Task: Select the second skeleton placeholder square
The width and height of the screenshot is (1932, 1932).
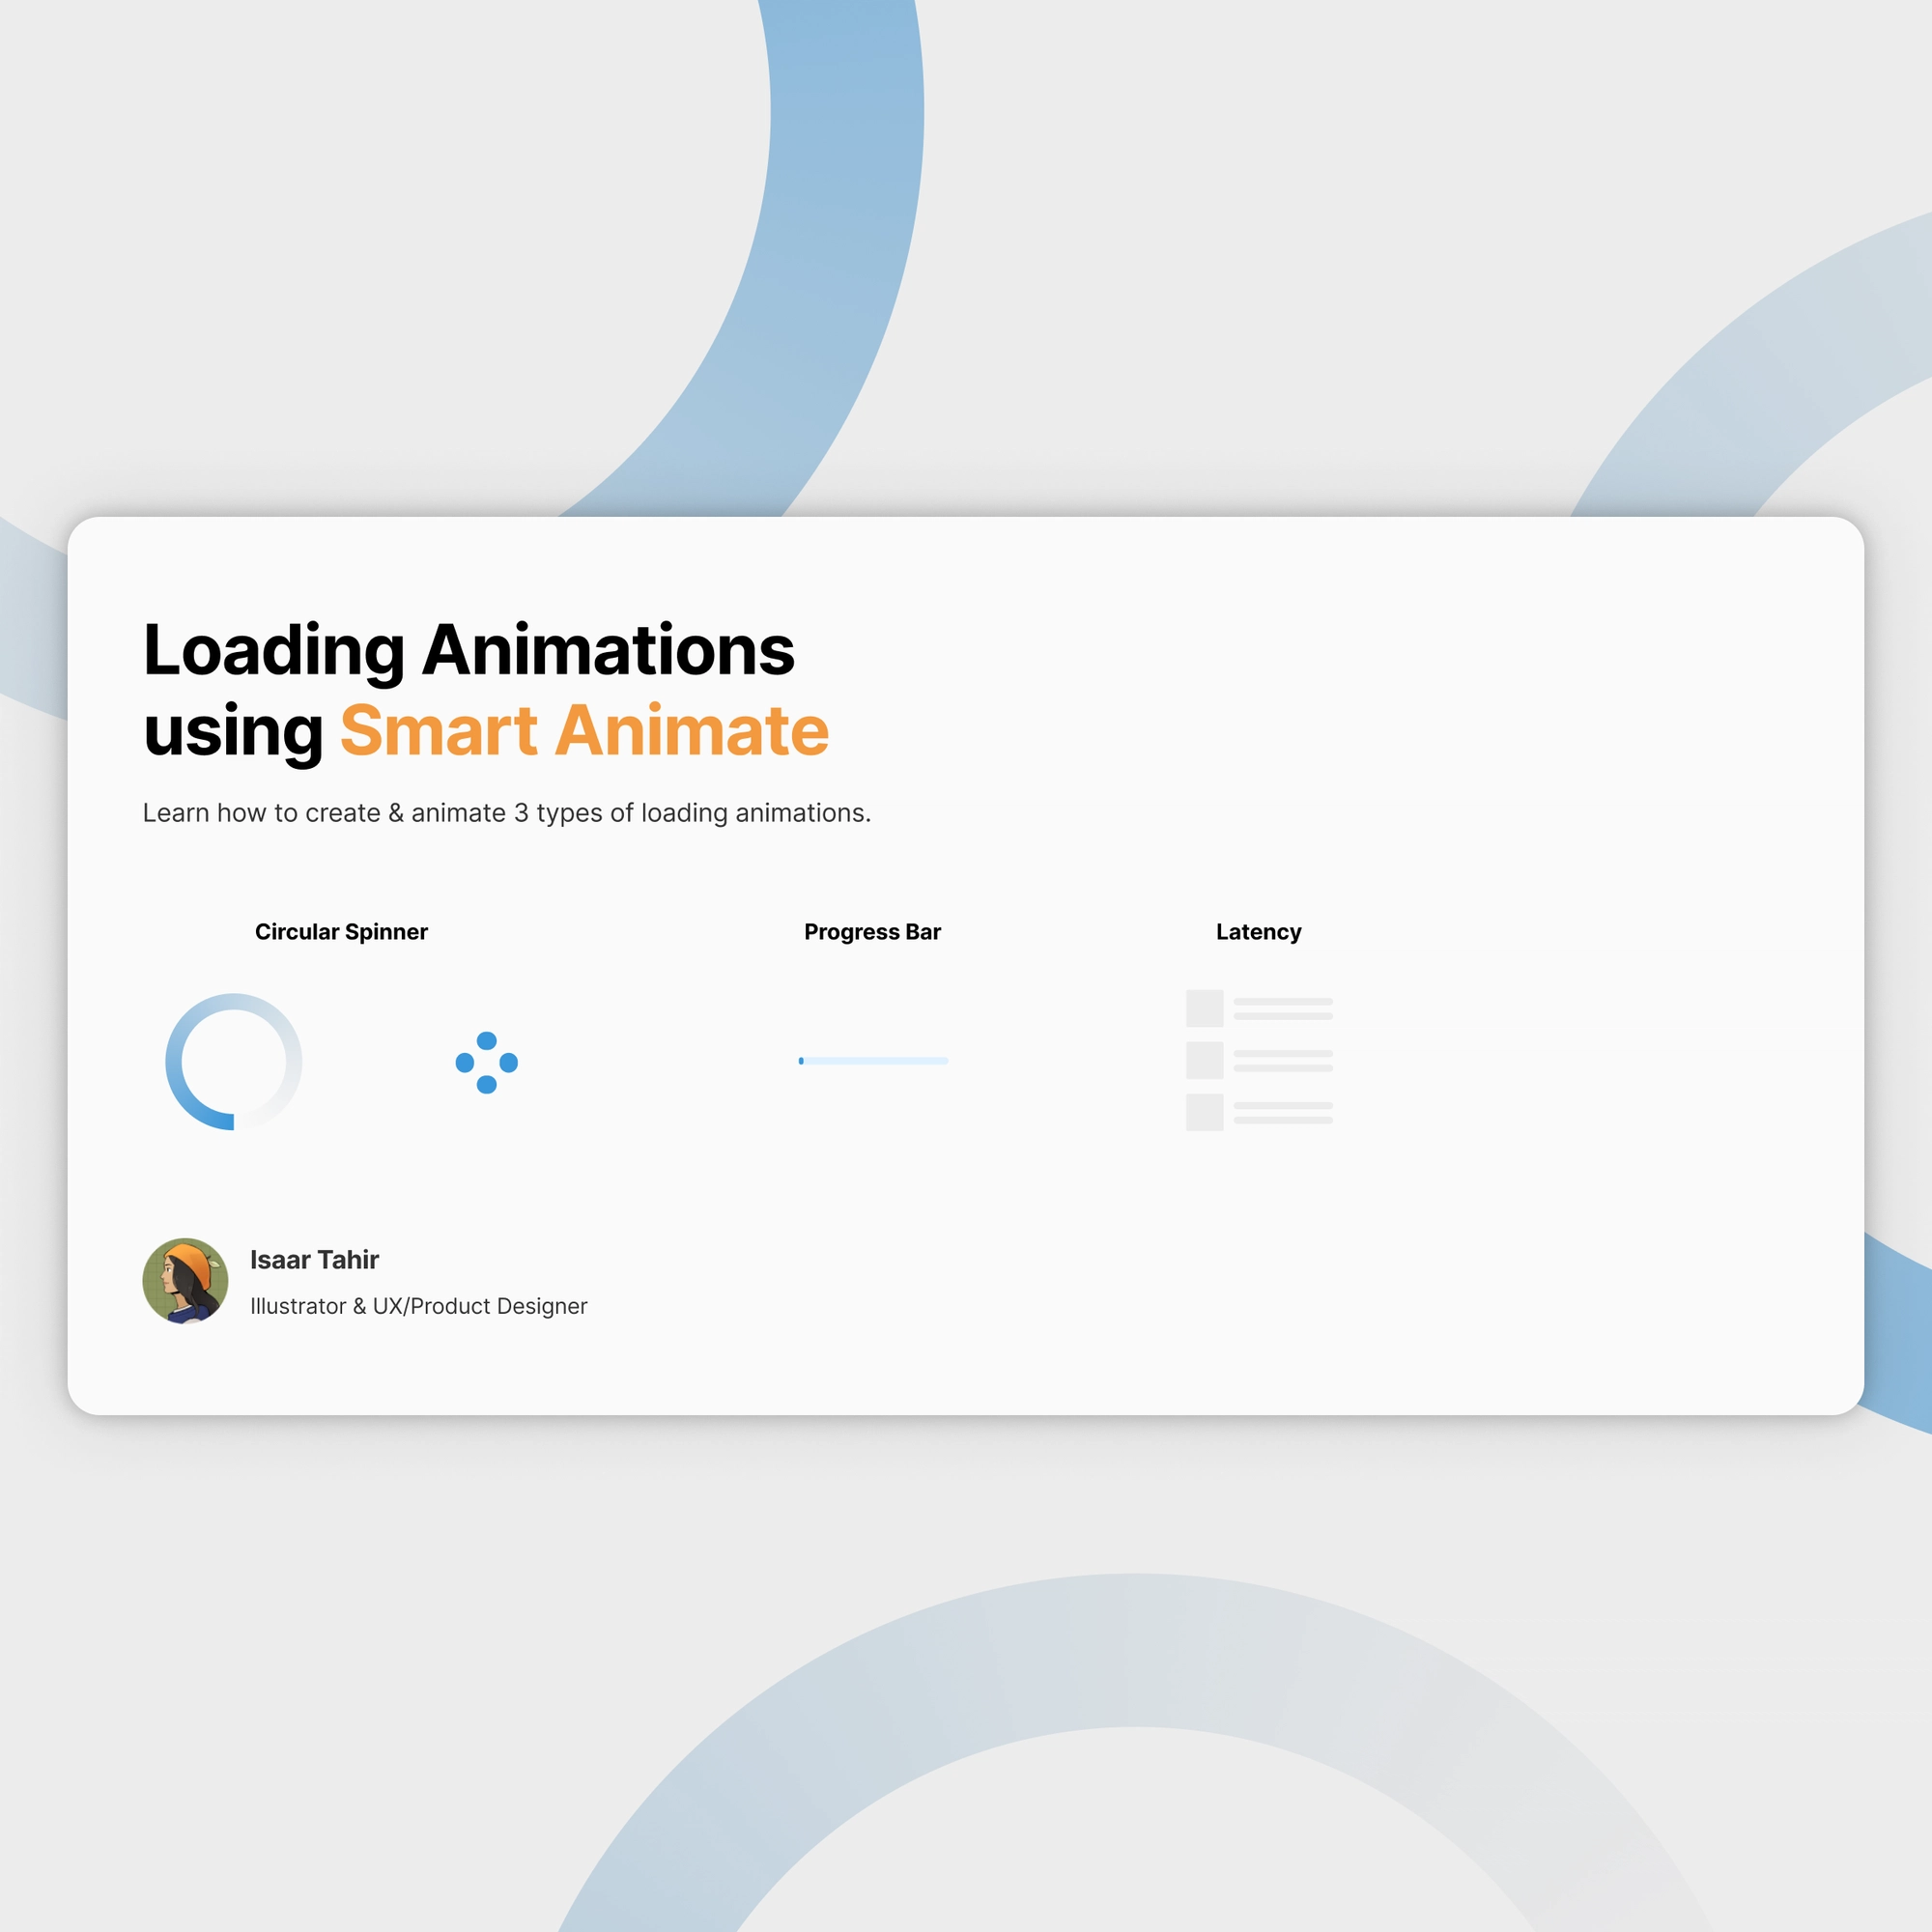Action: [x=1204, y=1060]
